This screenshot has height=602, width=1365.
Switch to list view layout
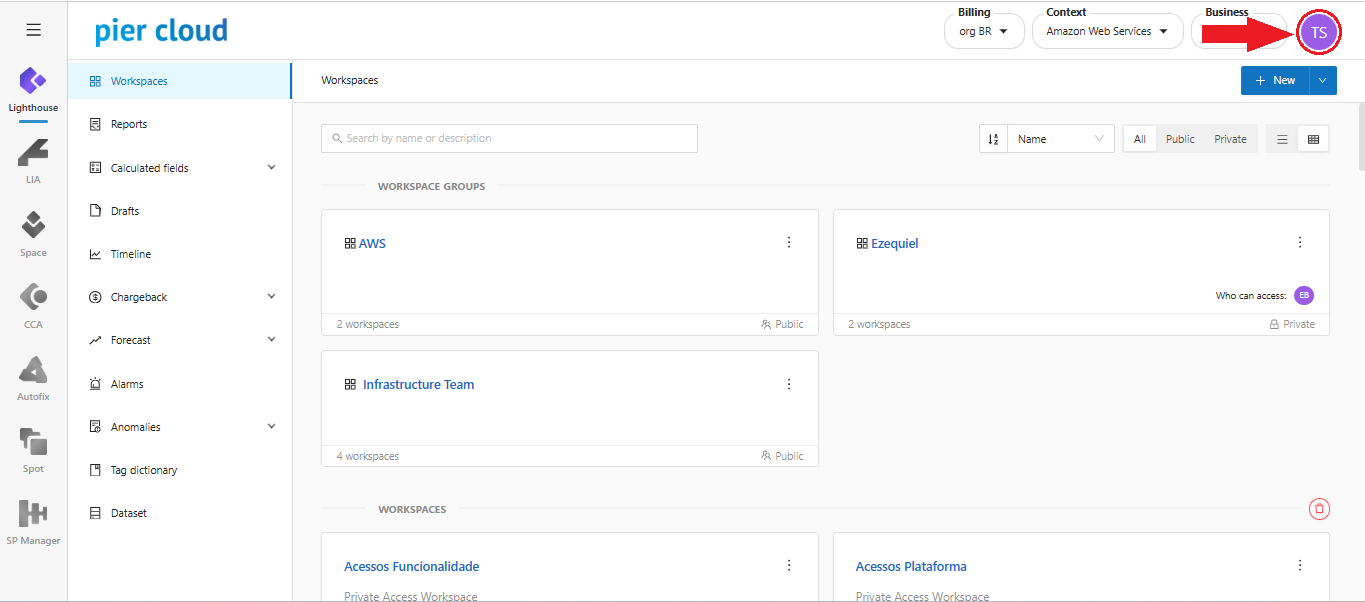[x=1282, y=139]
